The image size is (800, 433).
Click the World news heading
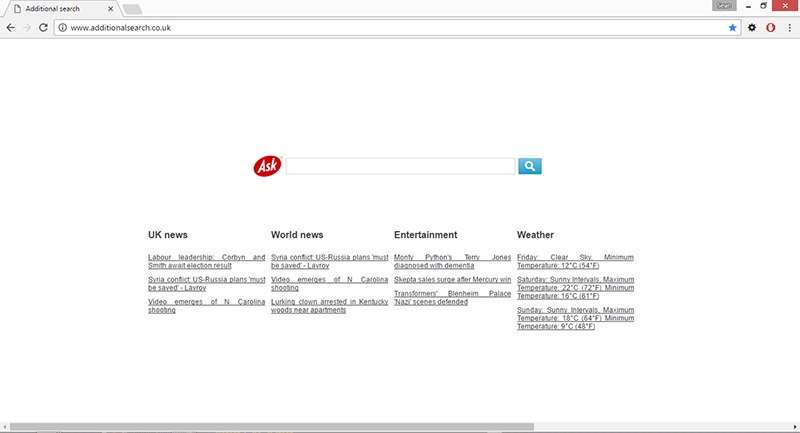[297, 235]
